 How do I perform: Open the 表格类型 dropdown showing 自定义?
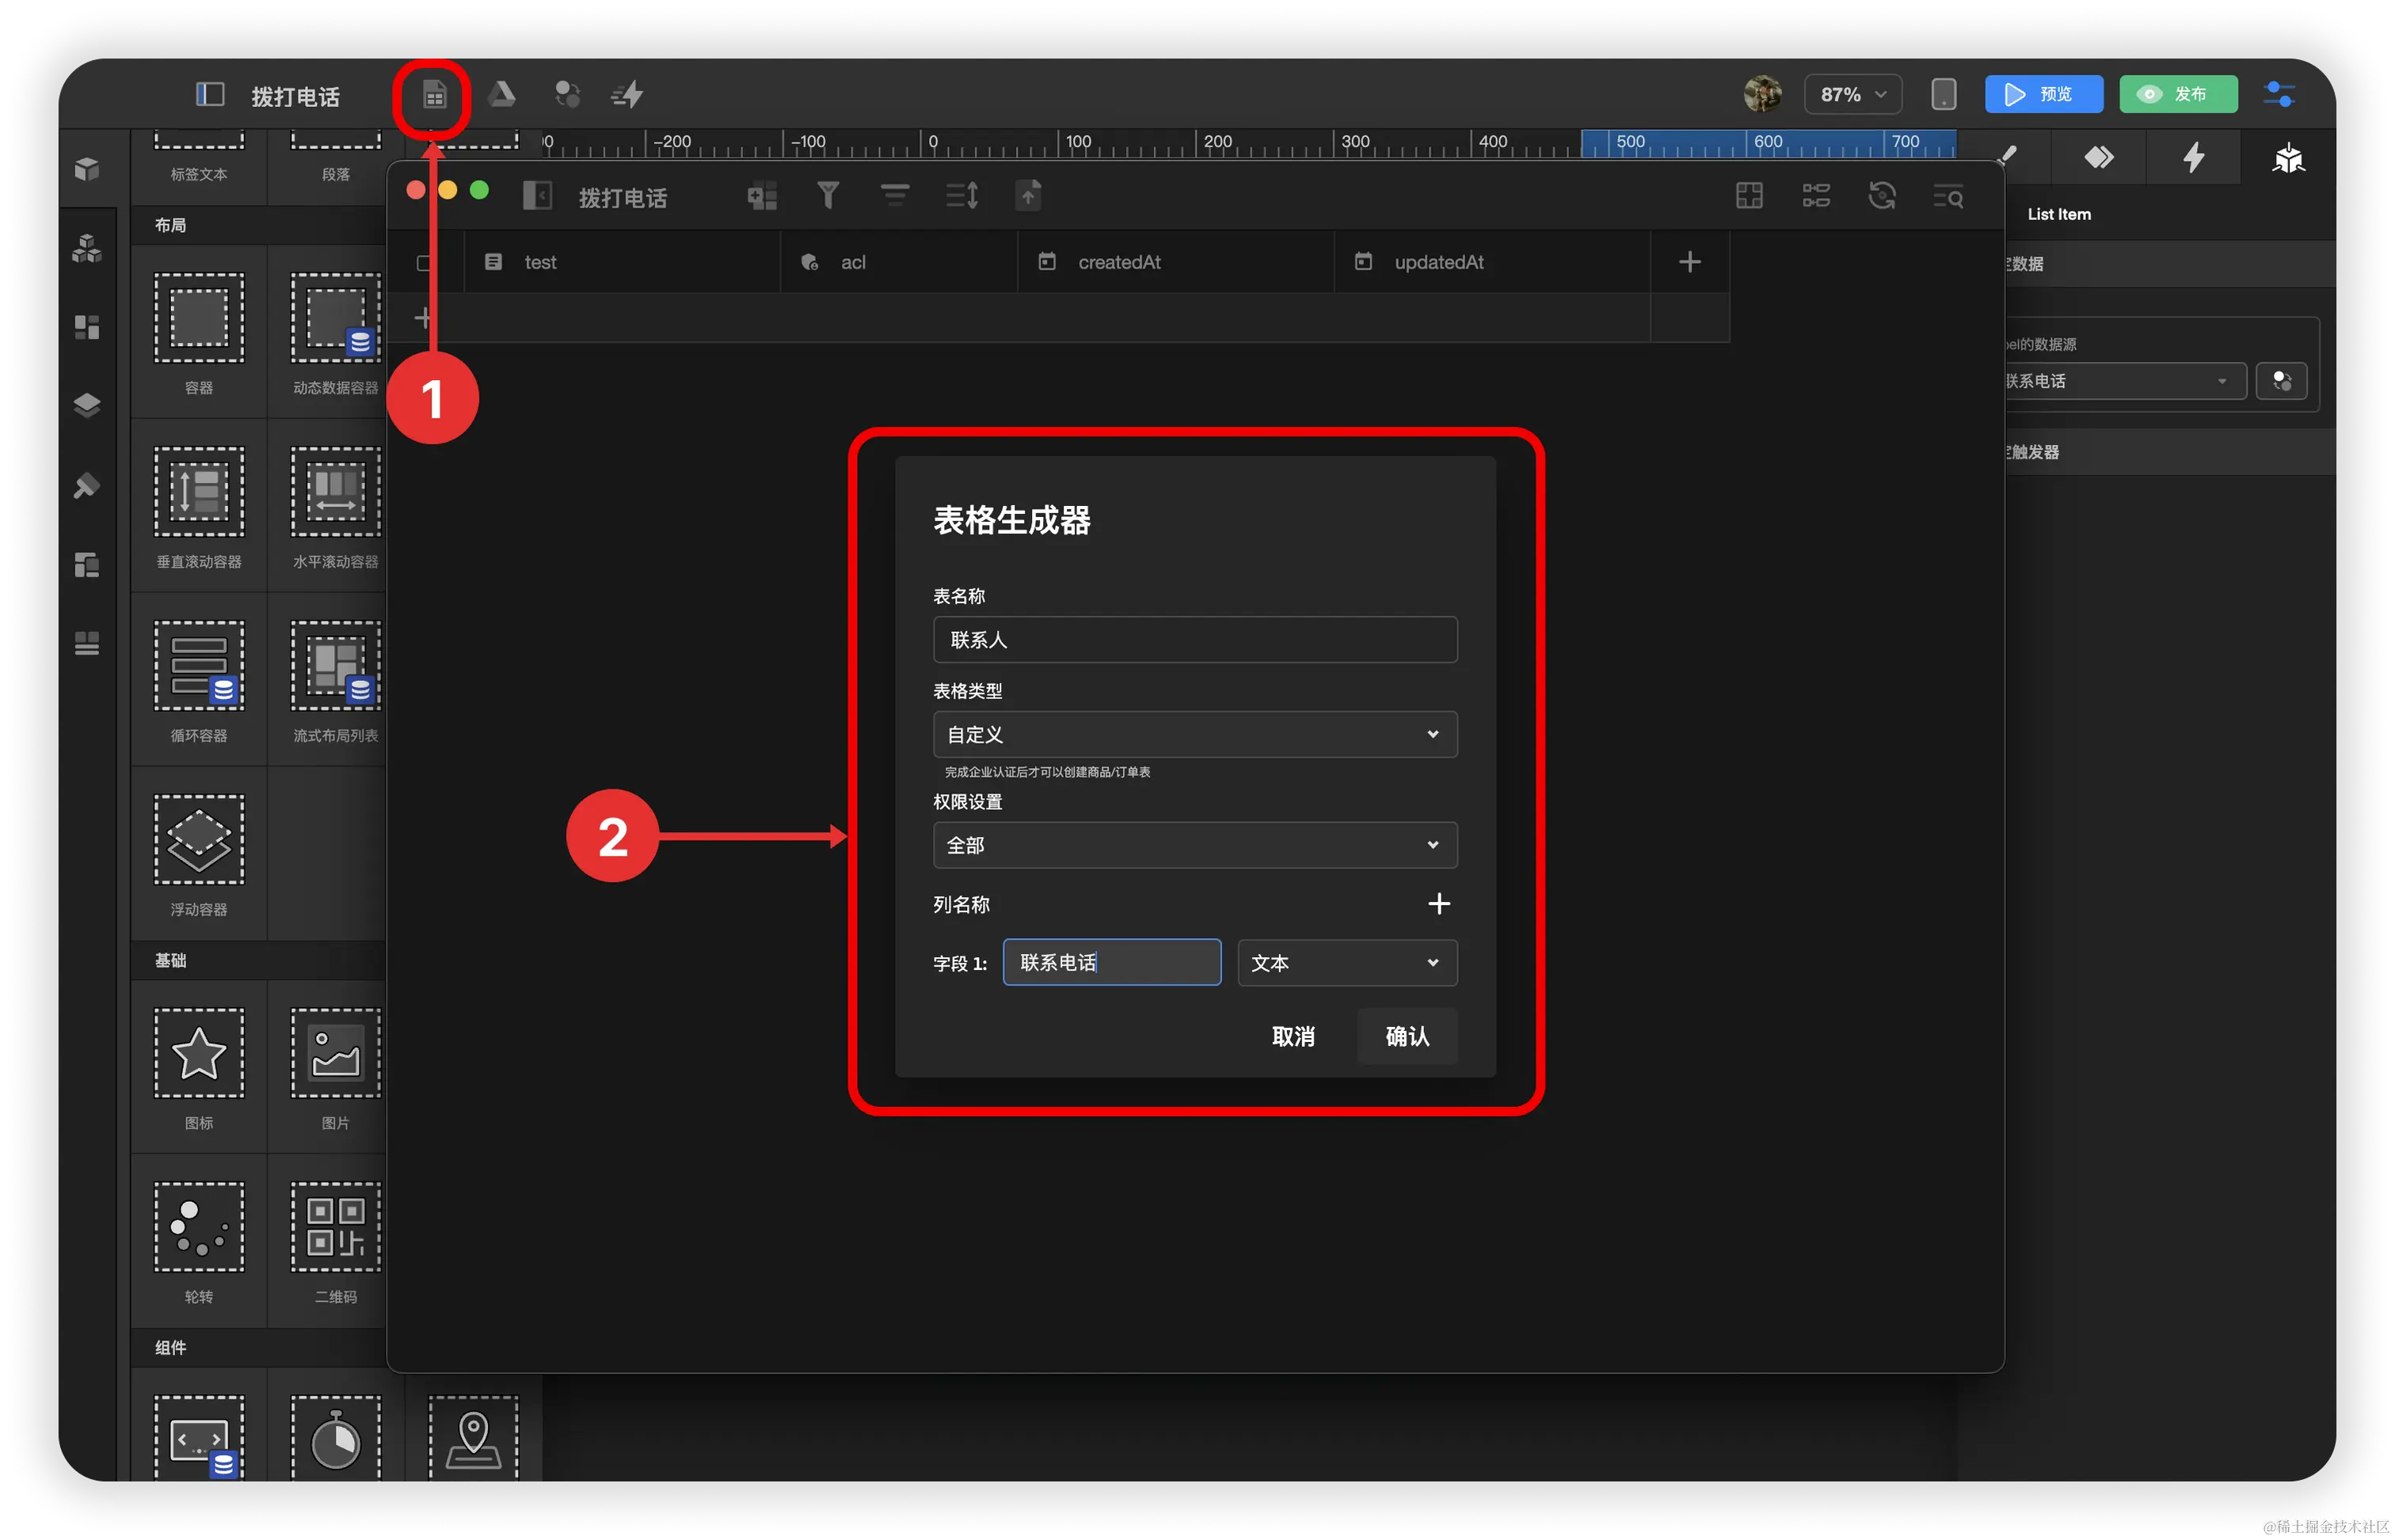[1194, 734]
